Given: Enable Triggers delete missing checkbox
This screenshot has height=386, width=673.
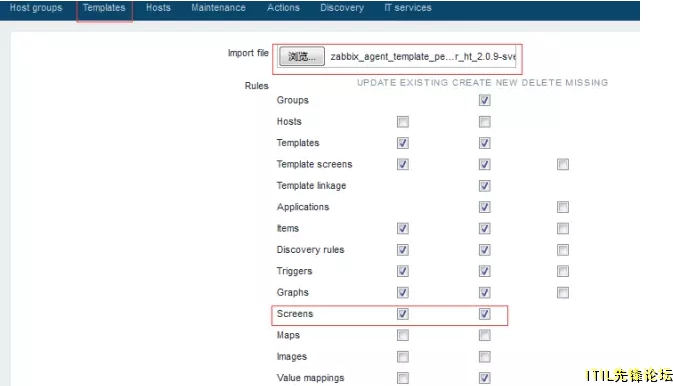Looking at the screenshot, I should coord(563,271).
